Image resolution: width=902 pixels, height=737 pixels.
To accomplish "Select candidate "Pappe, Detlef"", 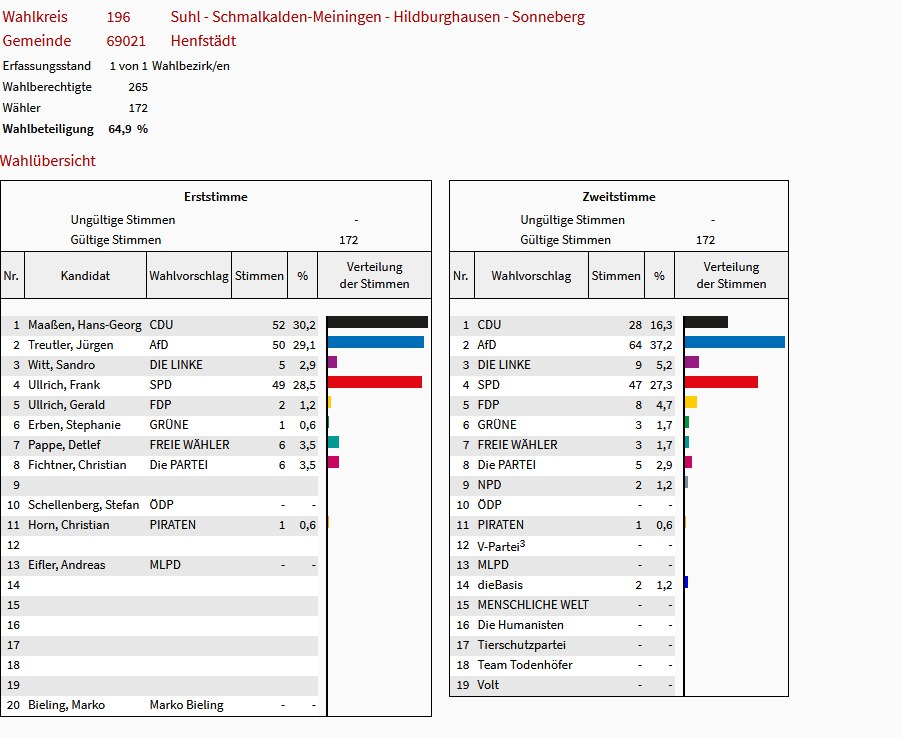I will 64,445.
